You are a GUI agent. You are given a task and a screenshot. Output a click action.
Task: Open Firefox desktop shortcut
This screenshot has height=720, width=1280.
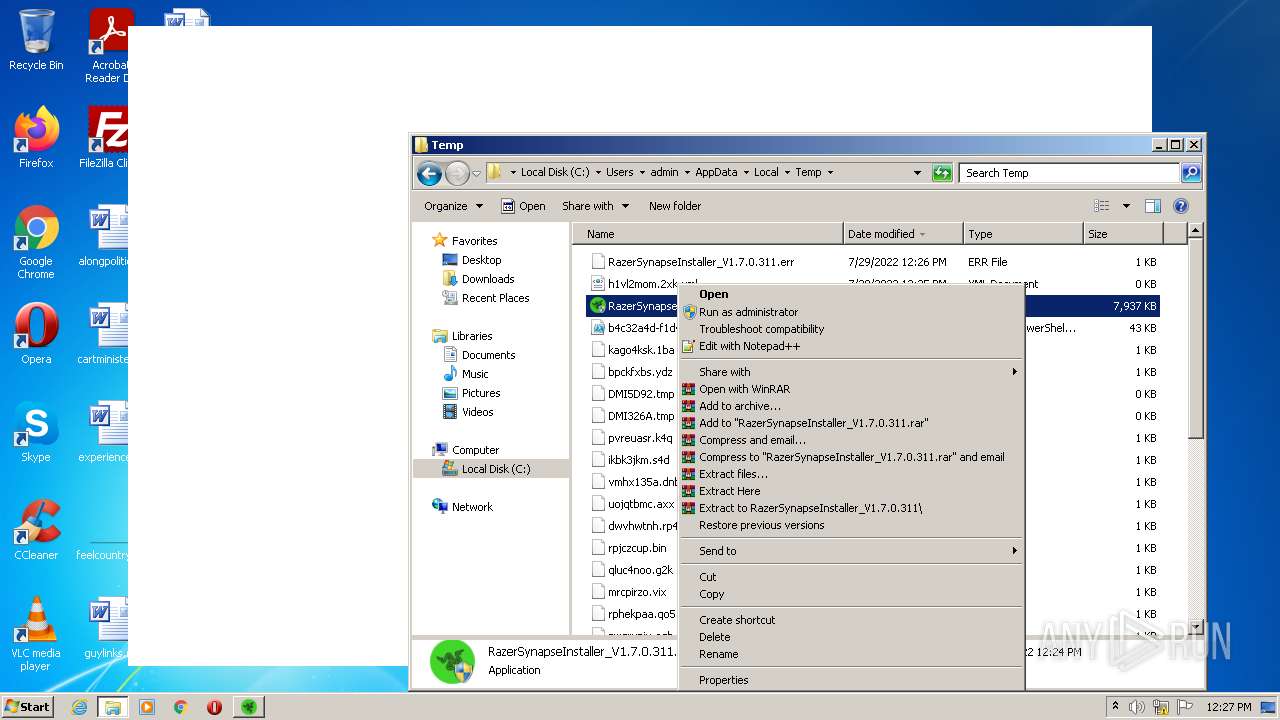36,138
